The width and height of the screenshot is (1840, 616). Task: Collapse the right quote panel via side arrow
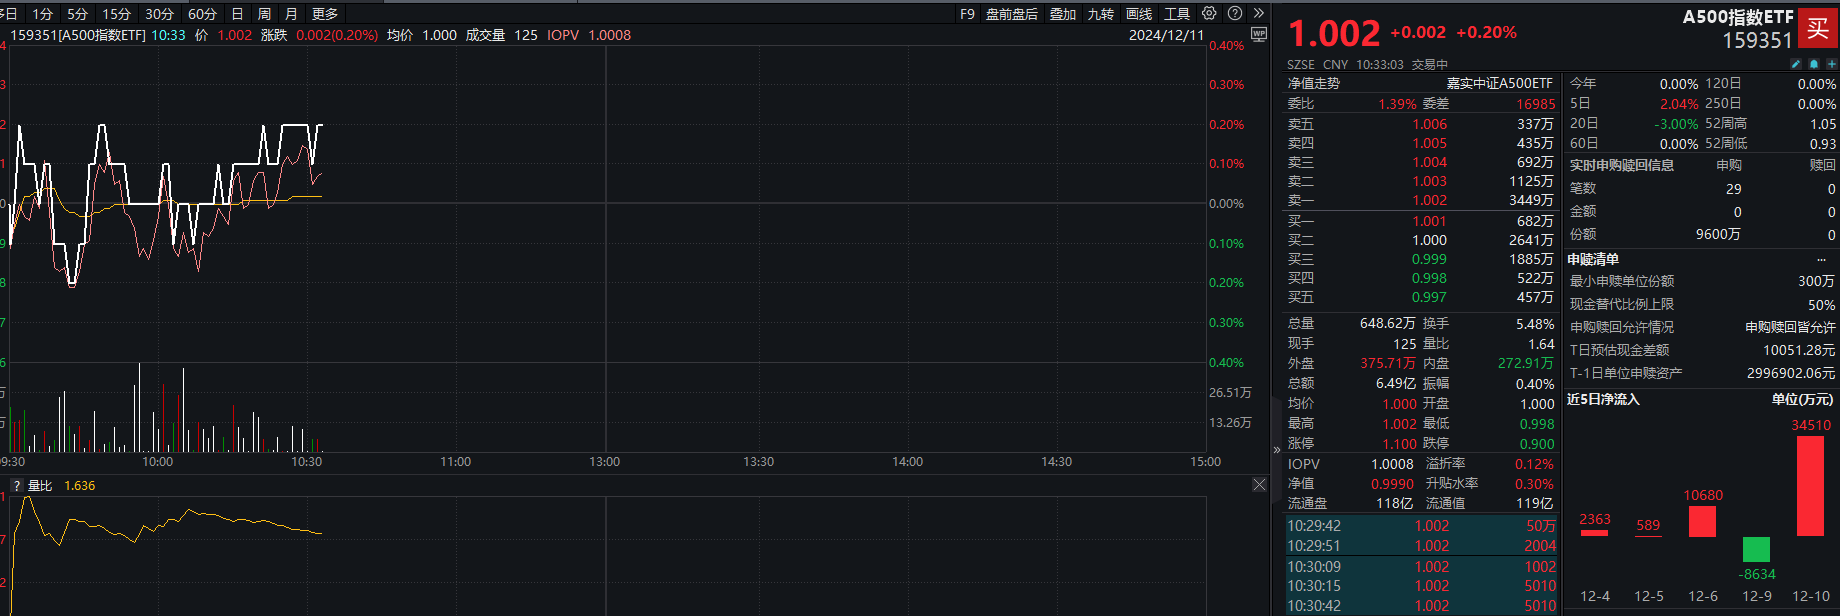pos(1276,450)
